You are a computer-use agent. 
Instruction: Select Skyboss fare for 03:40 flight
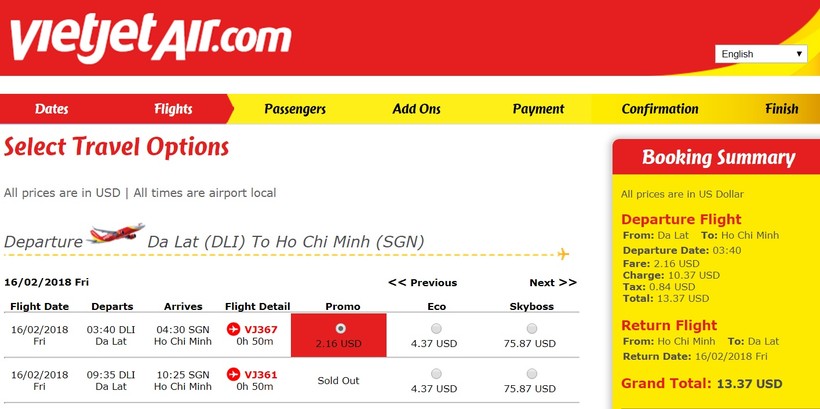531,328
